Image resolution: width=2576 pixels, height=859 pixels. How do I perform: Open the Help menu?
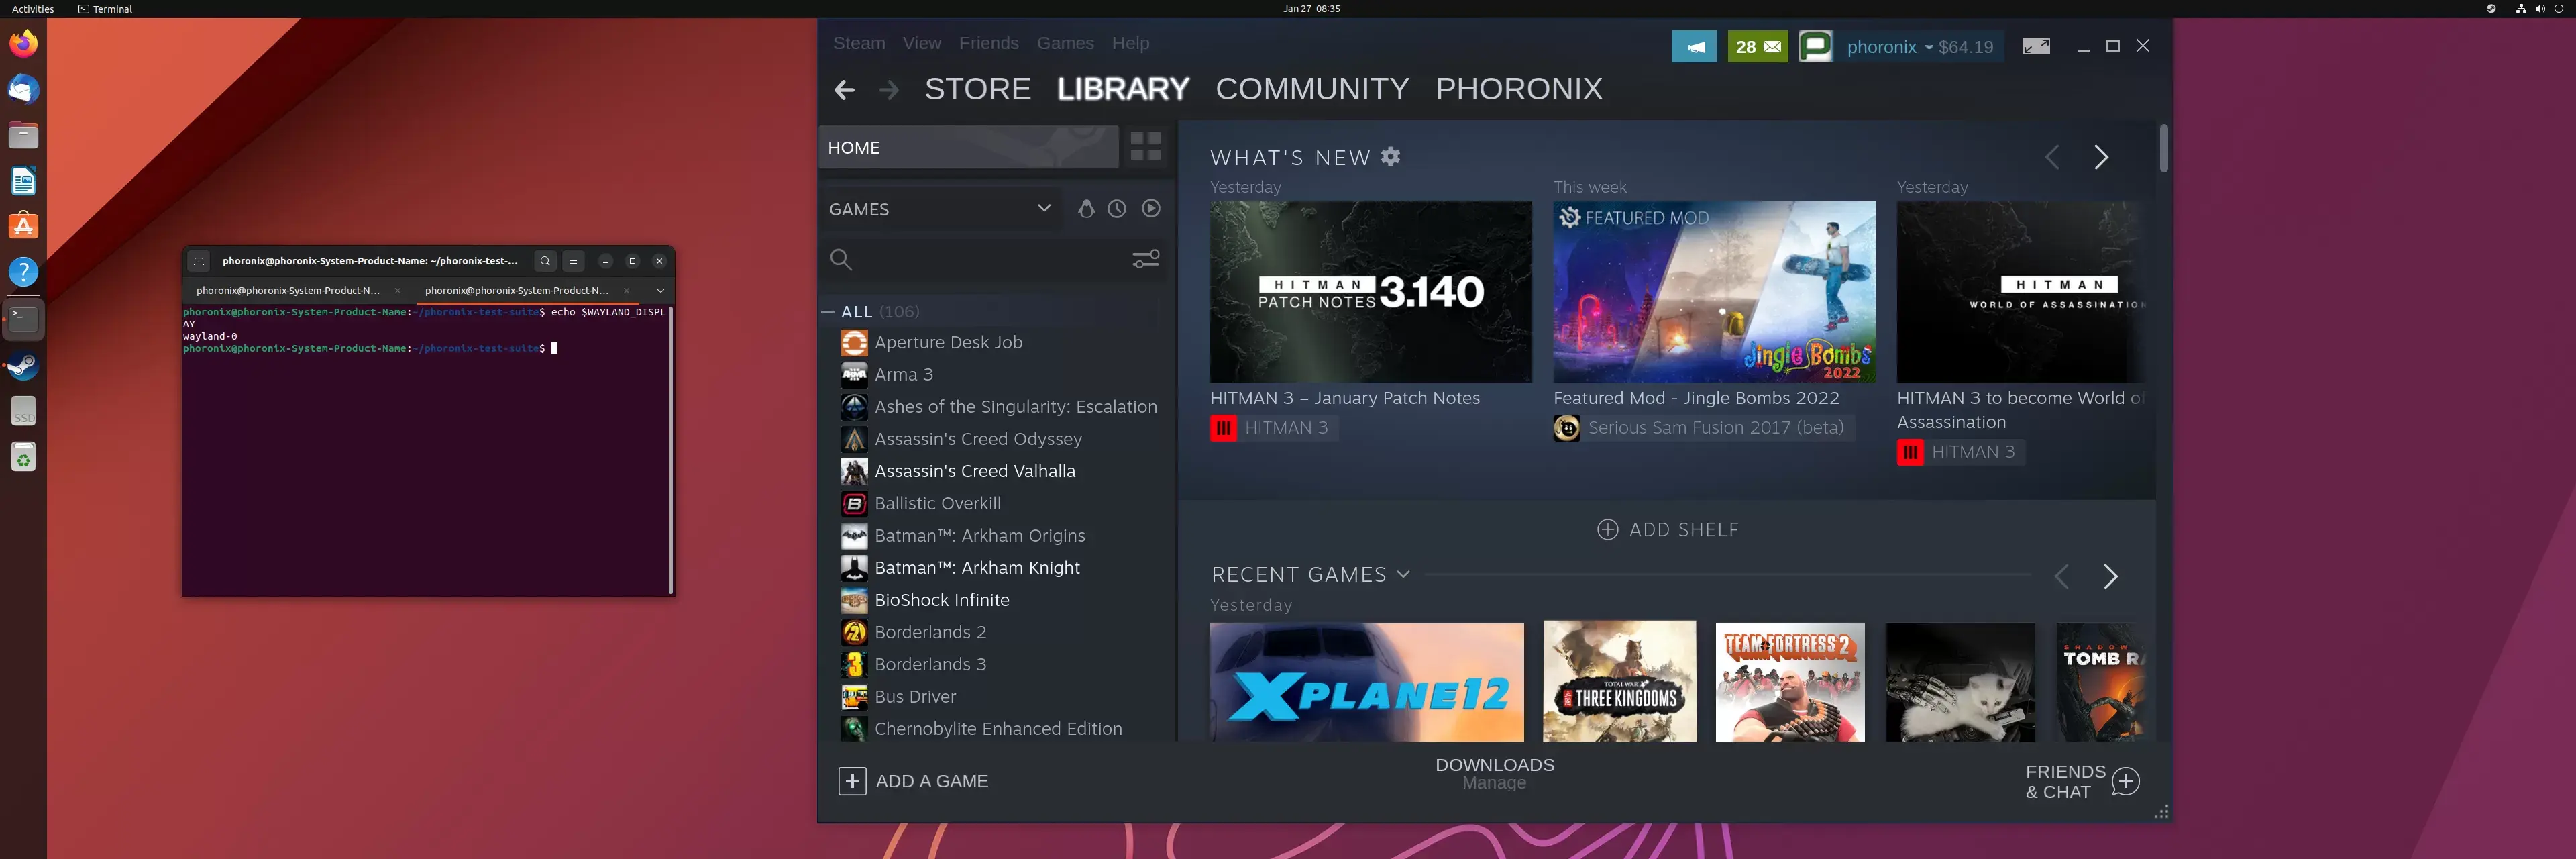1130,43
